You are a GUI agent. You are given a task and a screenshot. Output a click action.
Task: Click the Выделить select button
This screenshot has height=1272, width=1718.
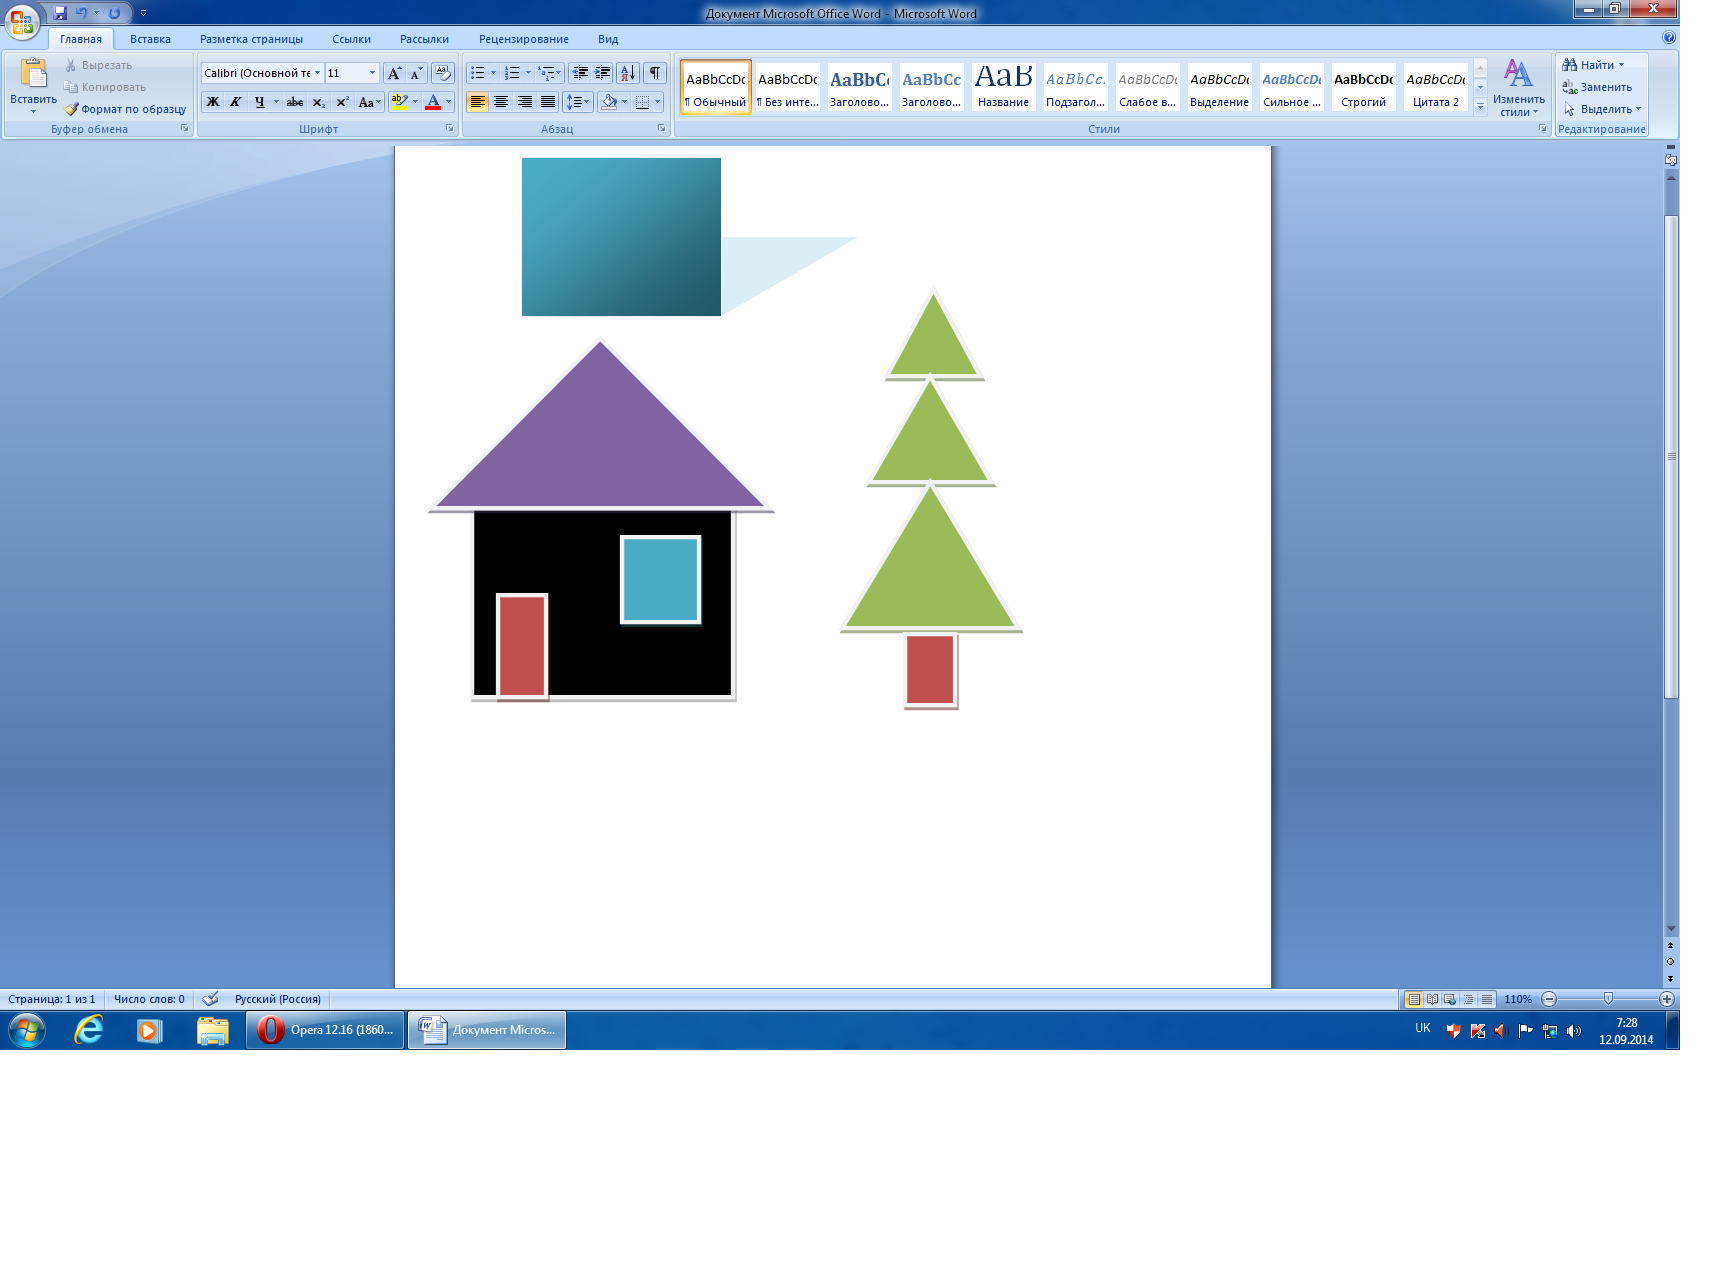1602,109
